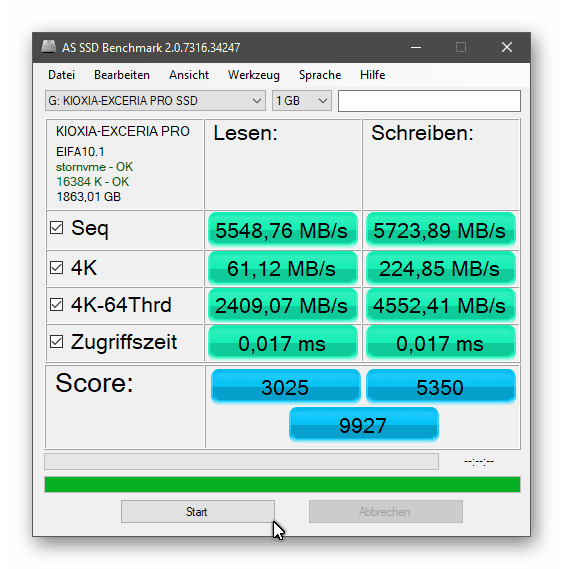This screenshot has width=563, height=569.
Task: Click 4K write result 224,85 MB/s
Action: tap(440, 269)
